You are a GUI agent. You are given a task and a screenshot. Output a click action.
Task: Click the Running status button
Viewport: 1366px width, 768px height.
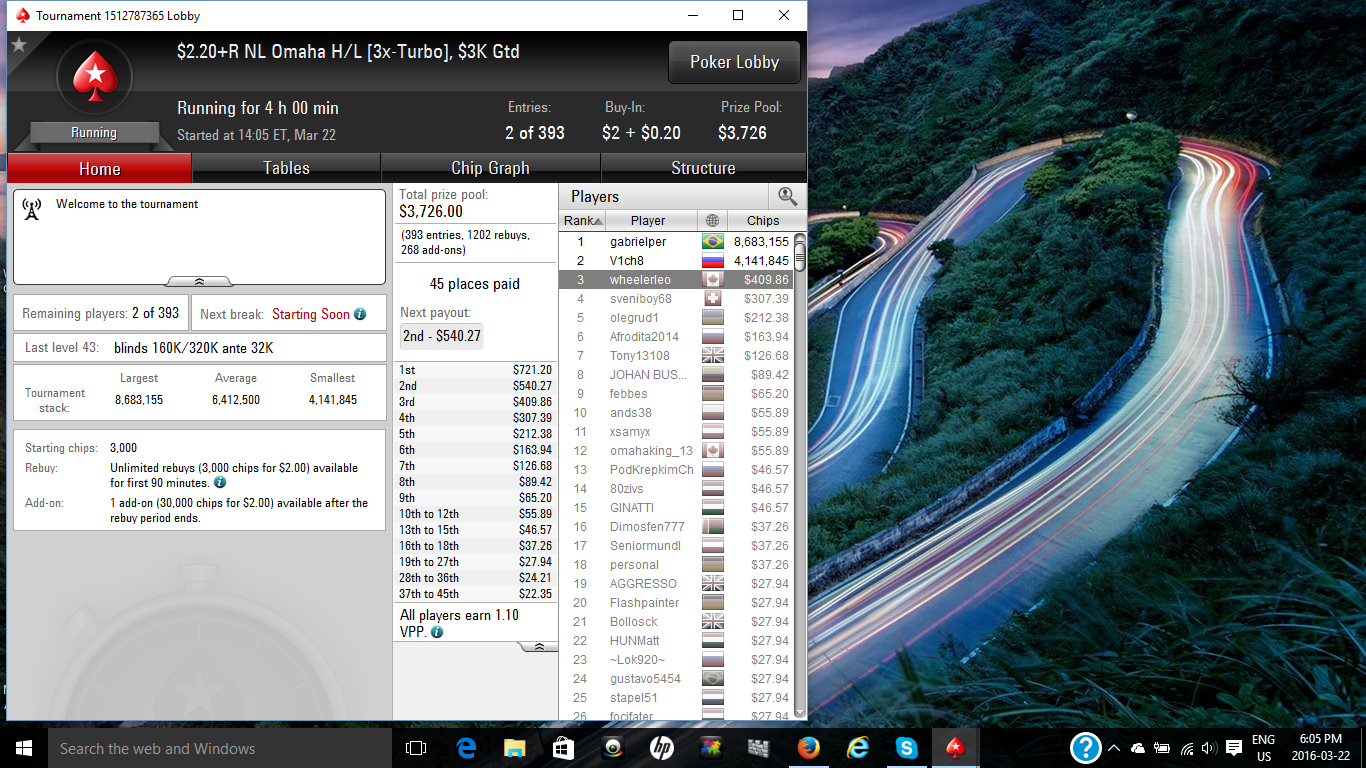(94, 133)
